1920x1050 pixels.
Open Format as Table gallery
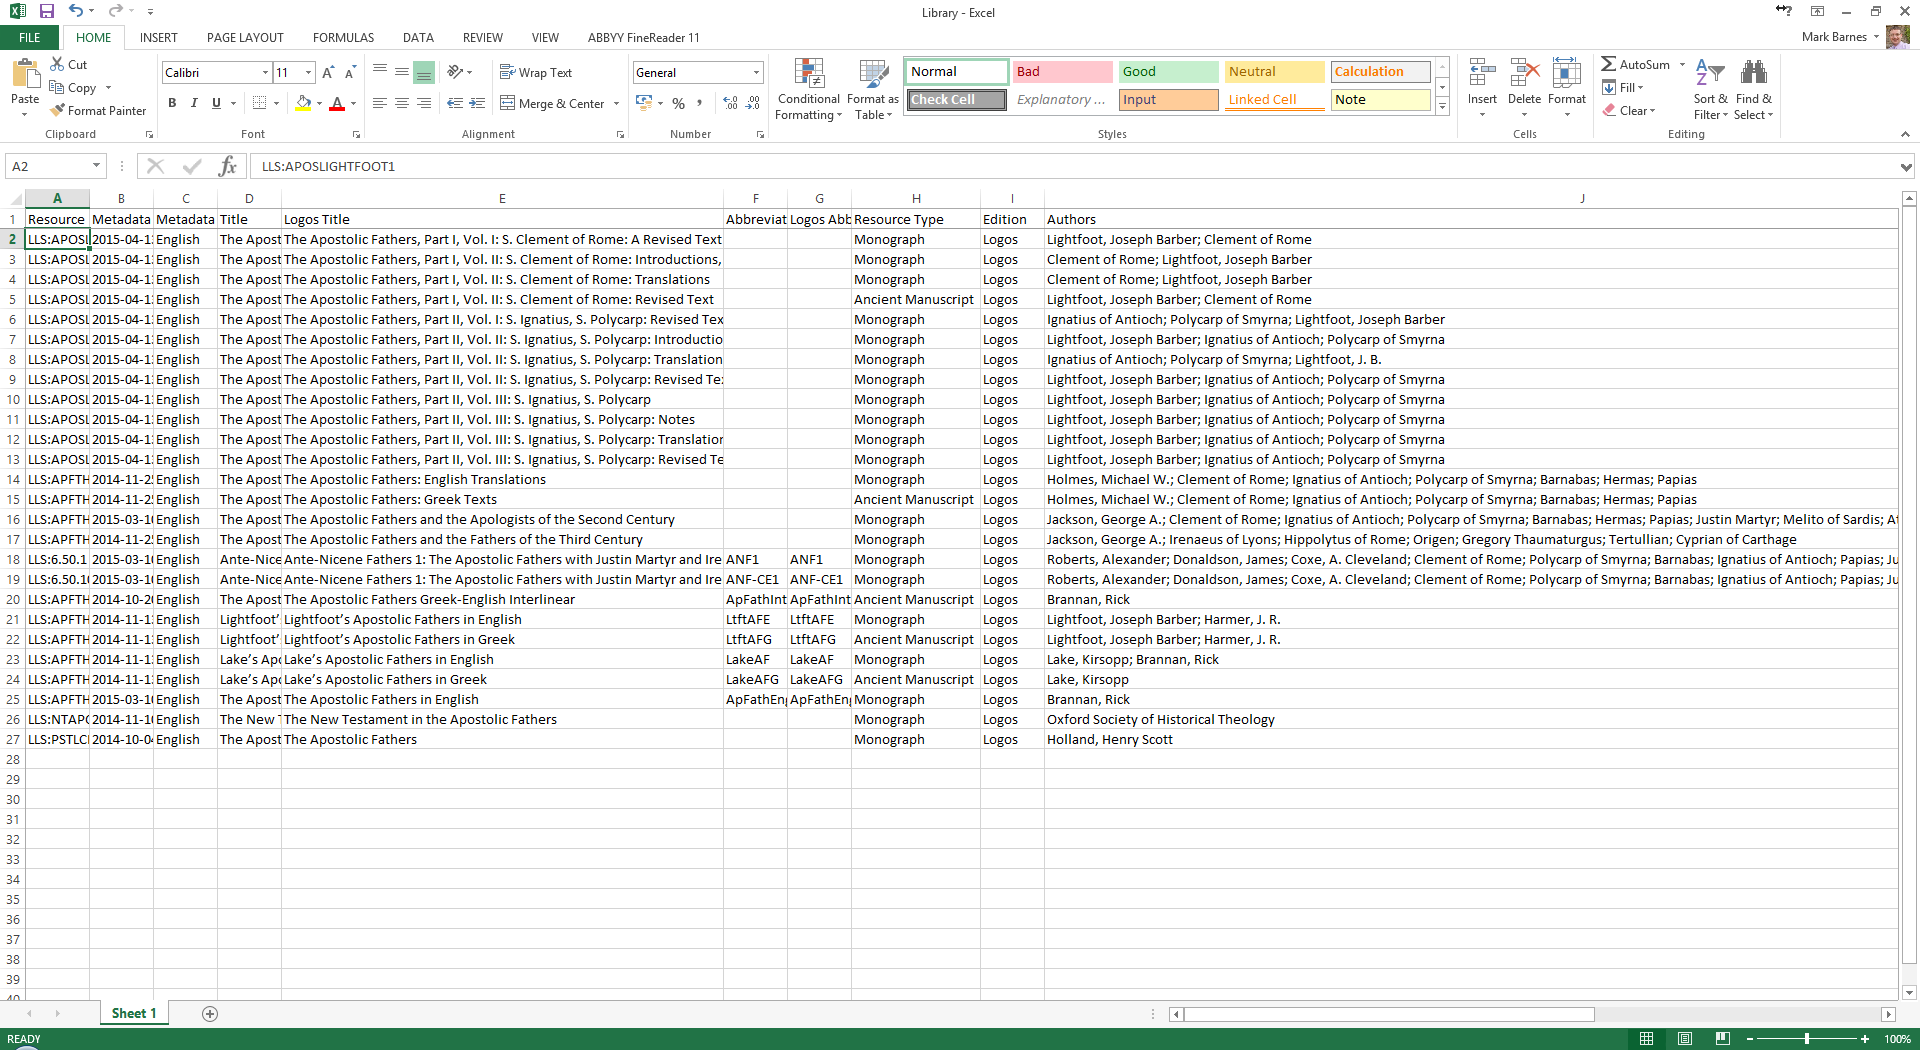[872, 89]
